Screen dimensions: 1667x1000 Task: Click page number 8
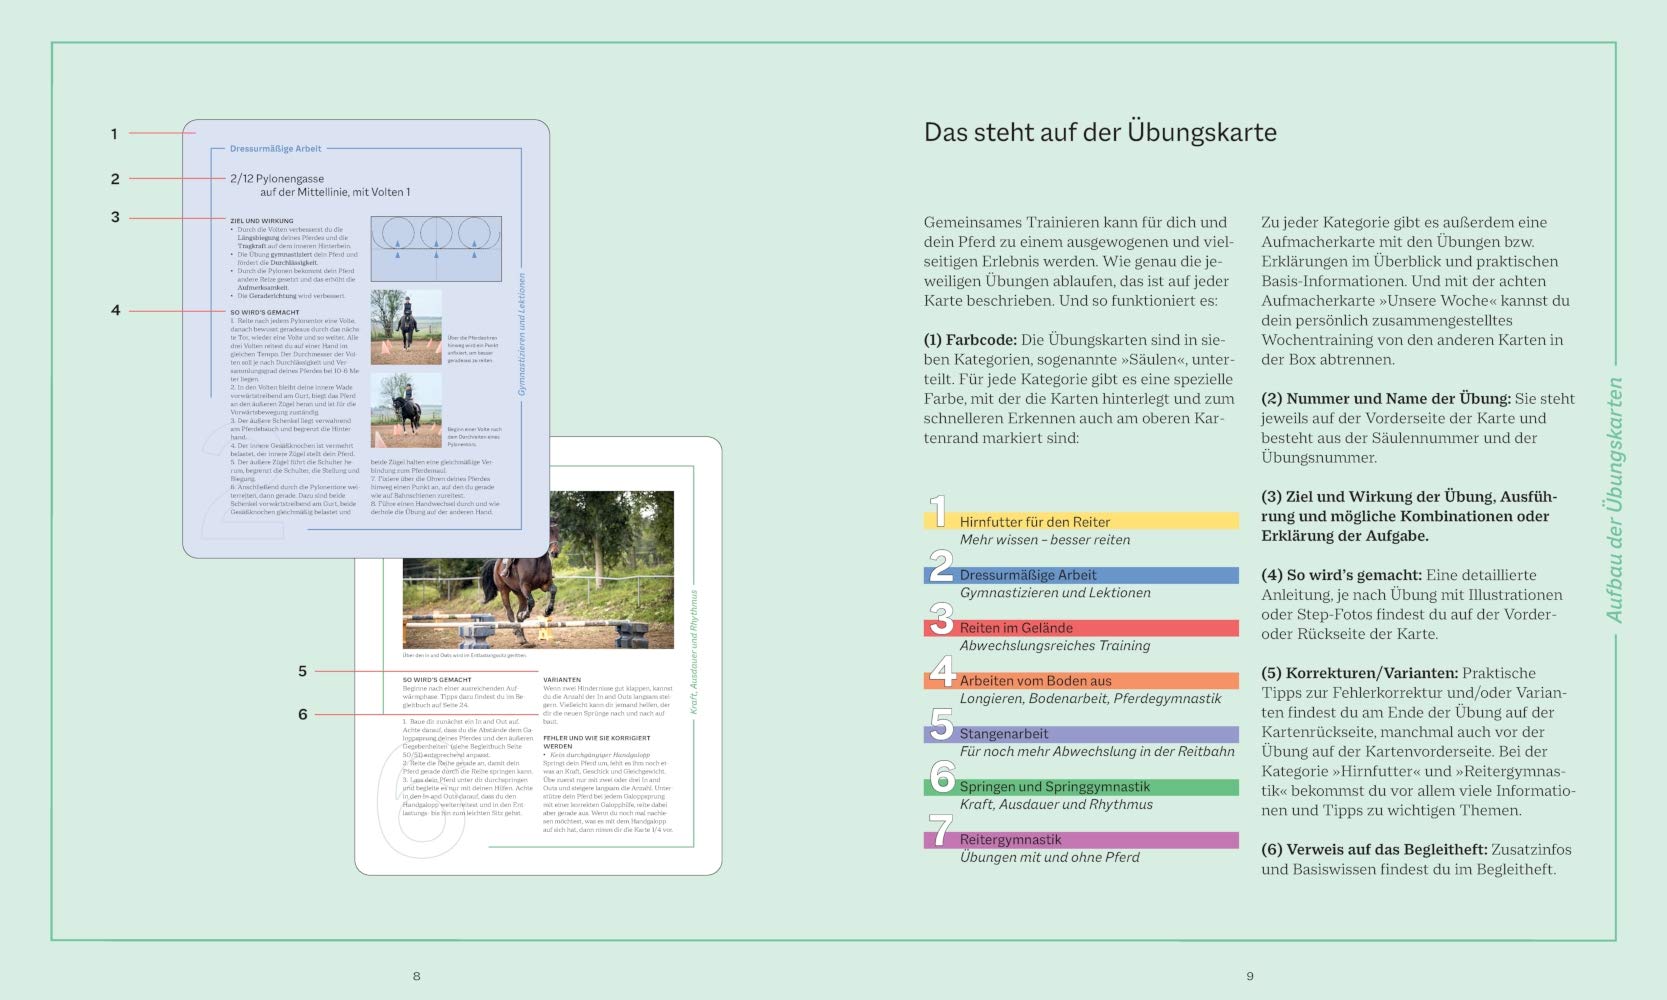pos(417,976)
